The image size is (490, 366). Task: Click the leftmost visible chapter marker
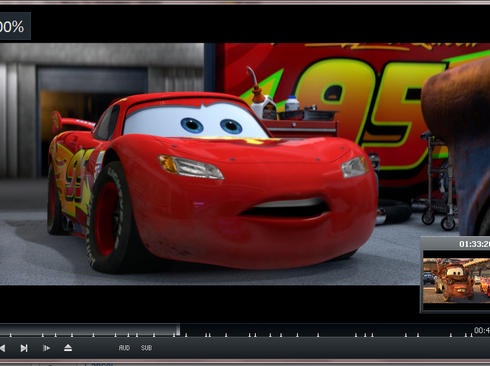[10, 335]
